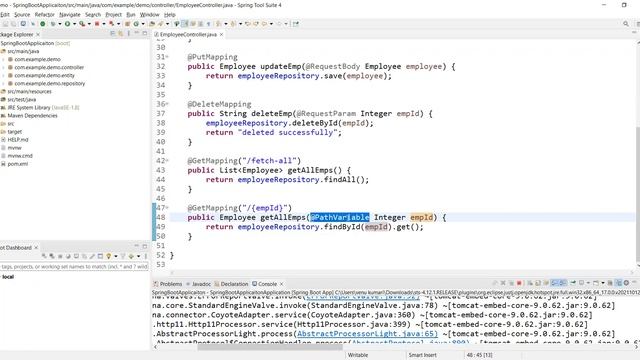
Task: Open dropdown arrow beside lightbulb in Boot Dashboard
Action: [116, 256]
